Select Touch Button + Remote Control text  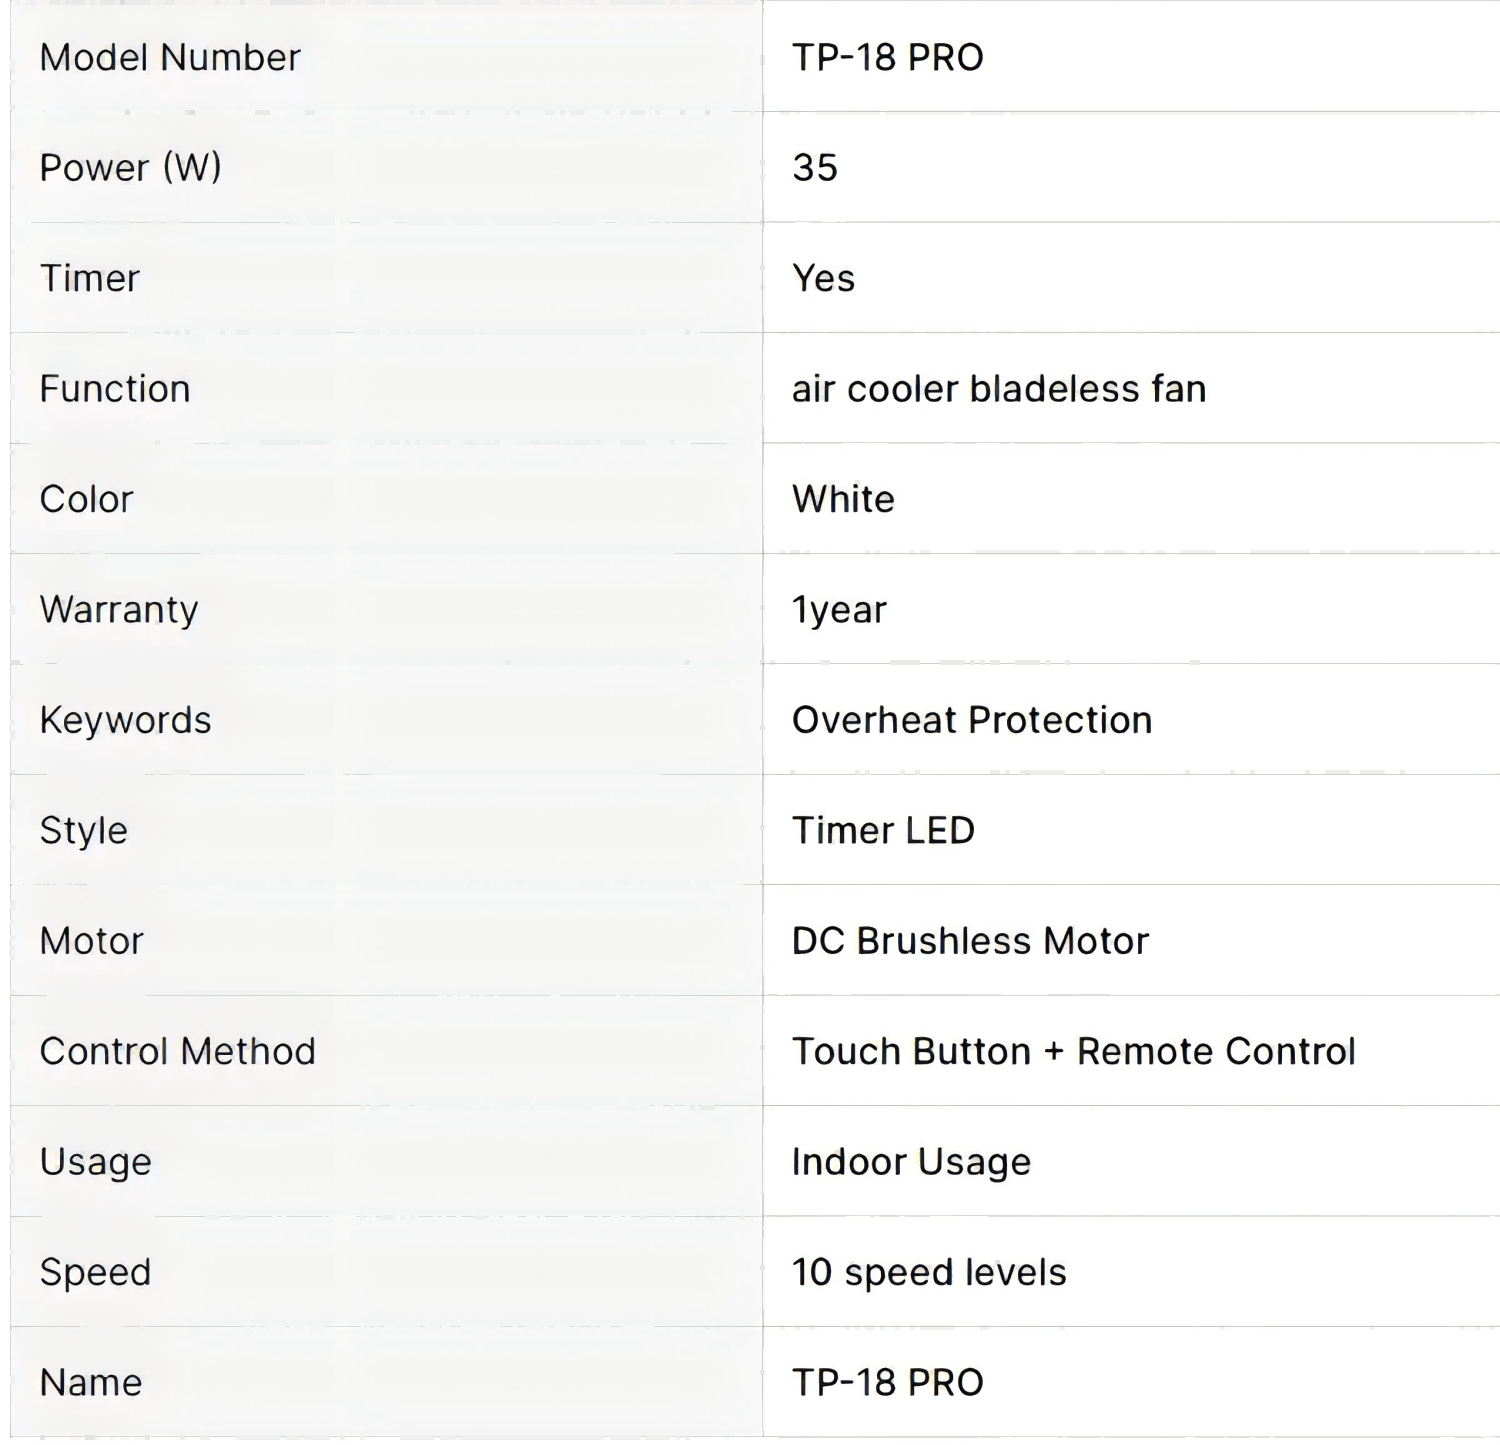click(x=1073, y=1051)
